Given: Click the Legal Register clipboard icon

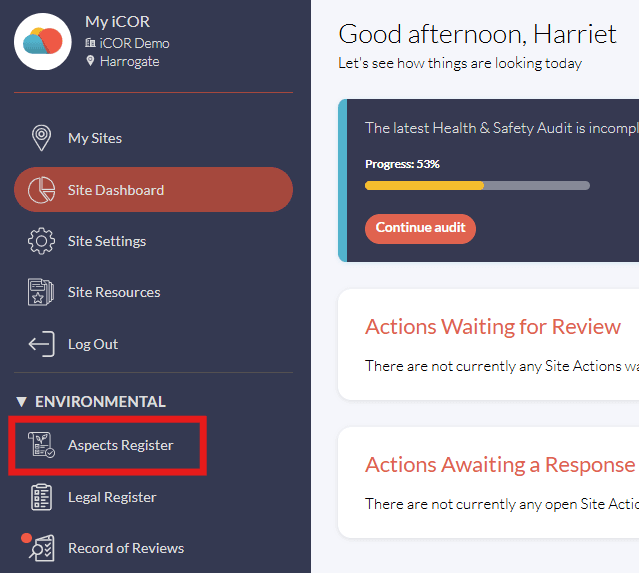Looking at the screenshot, I should pyautogui.click(x=41, y=497).
